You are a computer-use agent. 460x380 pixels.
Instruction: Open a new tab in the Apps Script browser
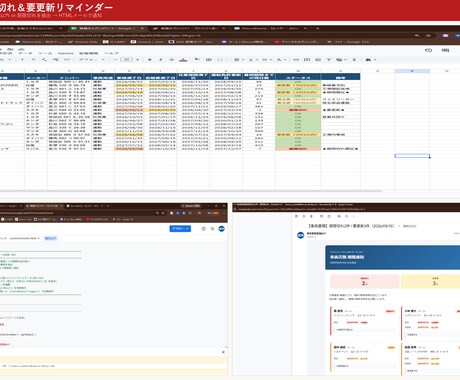[108, 206]
